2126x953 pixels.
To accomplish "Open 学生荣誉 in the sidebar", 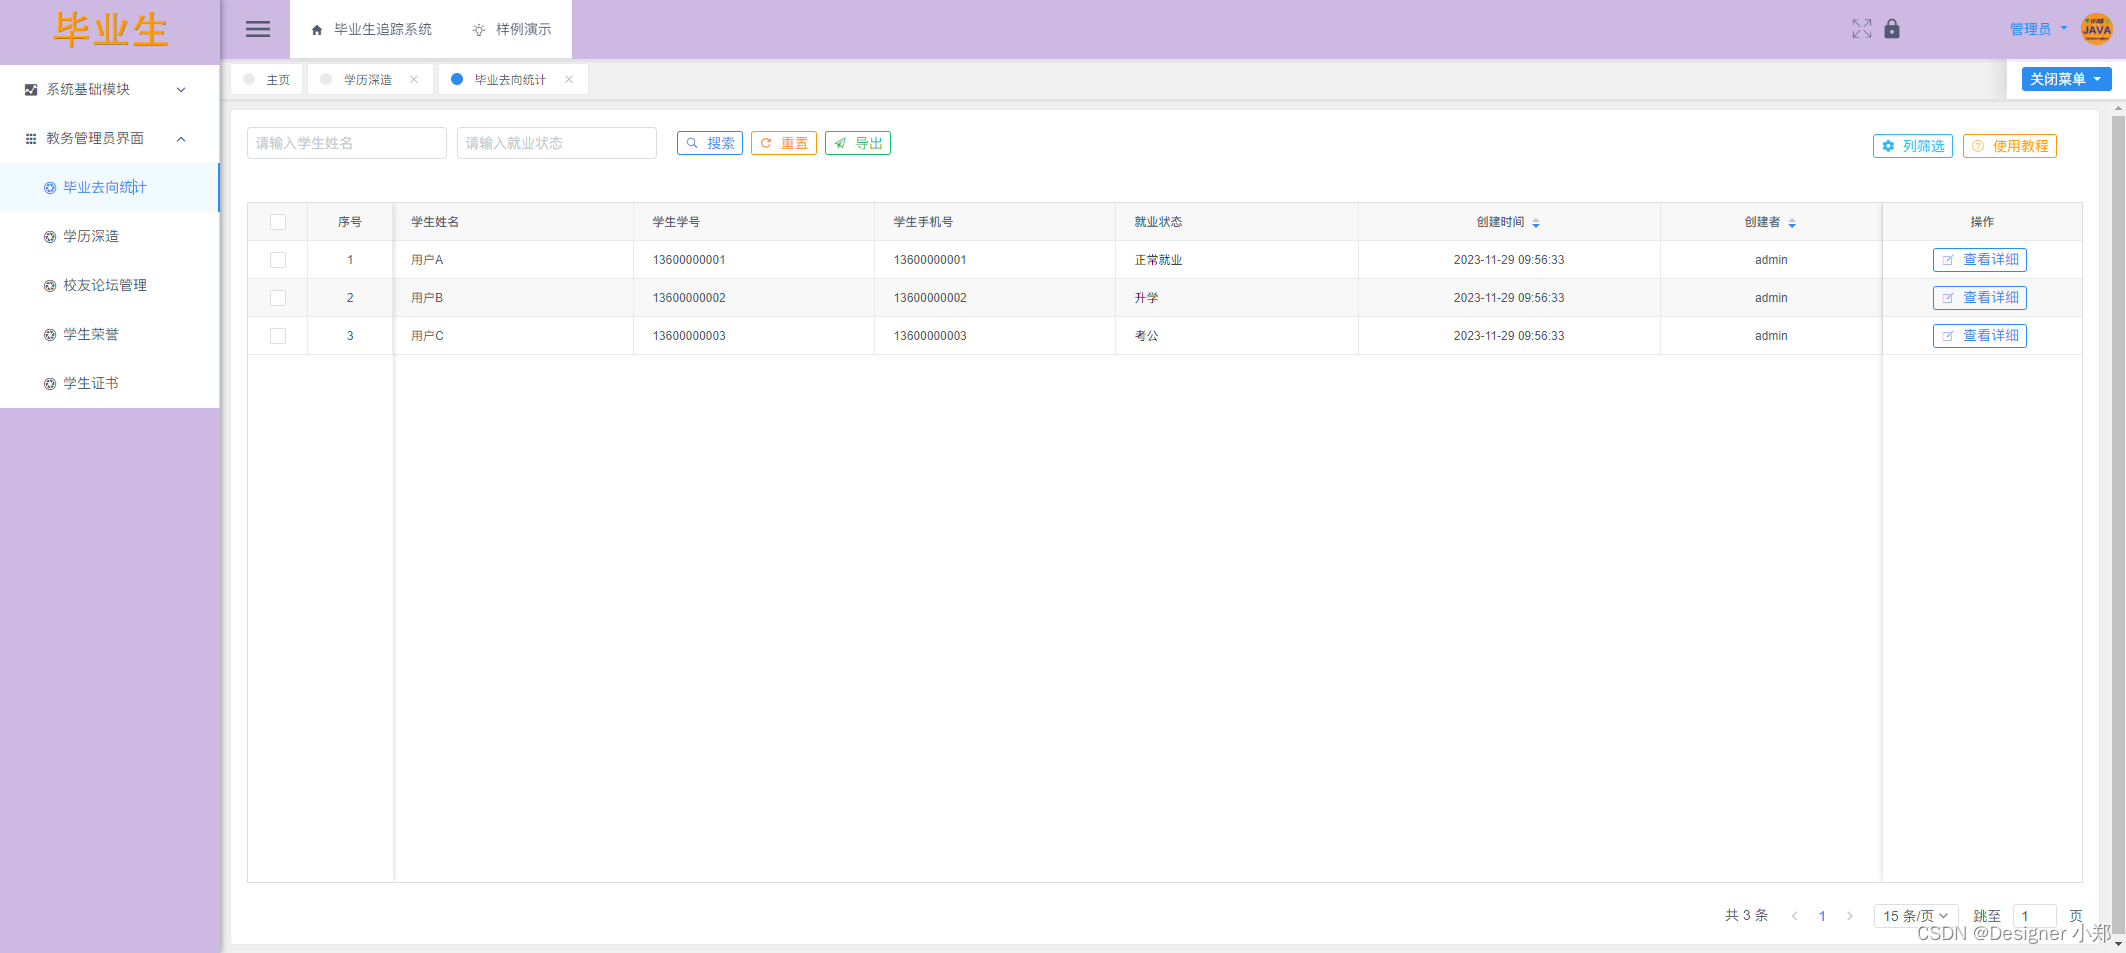I will [x=110, y=334].
